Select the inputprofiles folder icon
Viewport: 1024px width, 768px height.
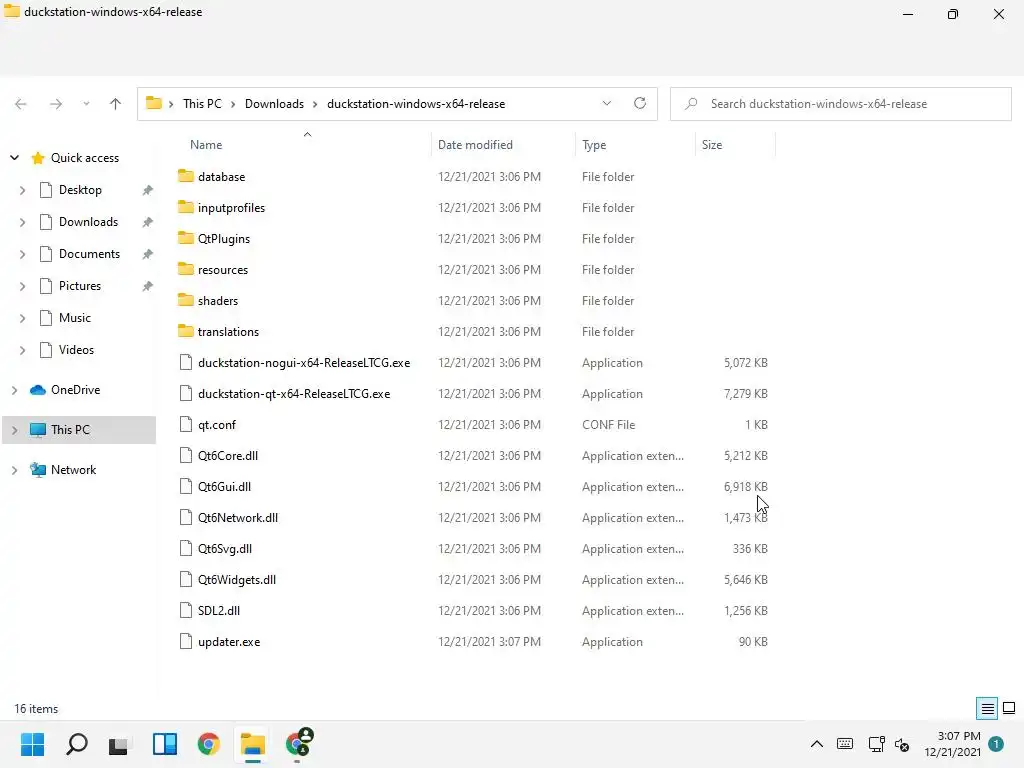pyautogui.click(x=185, y=208)
